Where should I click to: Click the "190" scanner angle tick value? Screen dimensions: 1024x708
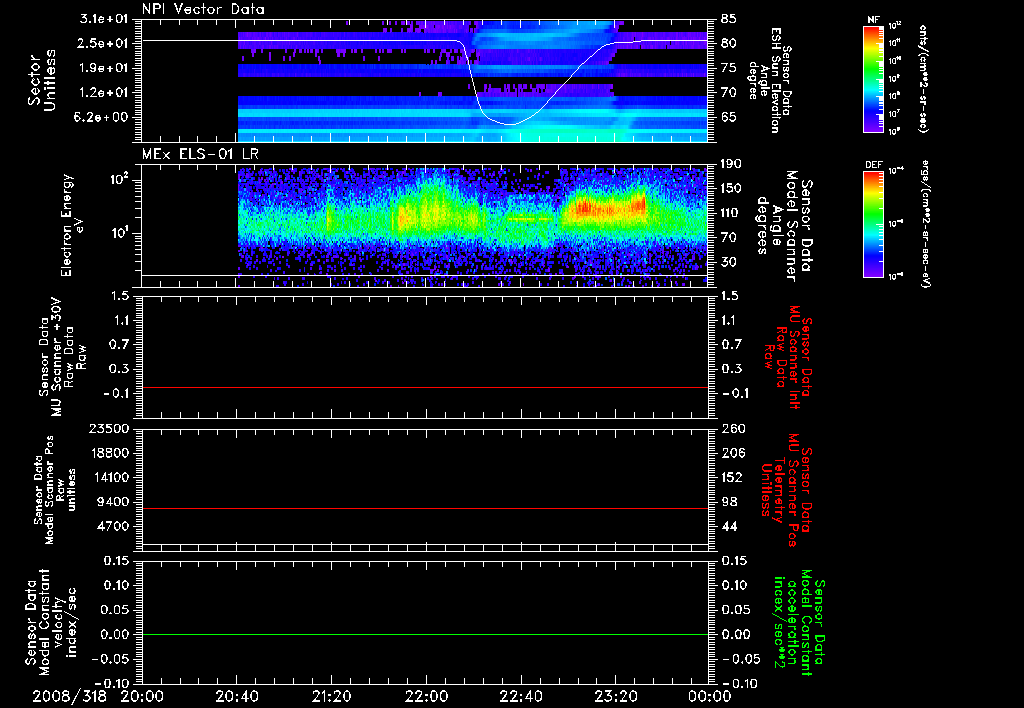[x=732, y=164]
